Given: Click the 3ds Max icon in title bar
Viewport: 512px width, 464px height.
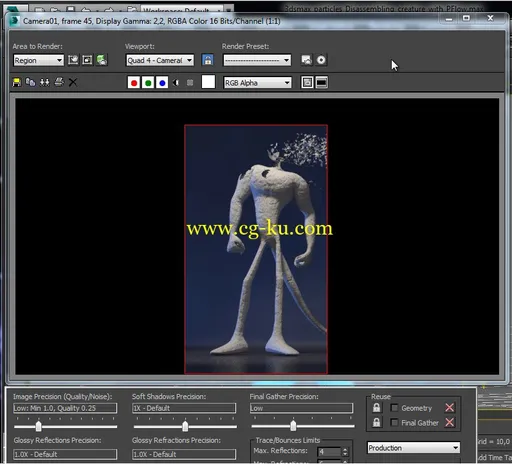Looking at the screenshot, I should point(14,21).
